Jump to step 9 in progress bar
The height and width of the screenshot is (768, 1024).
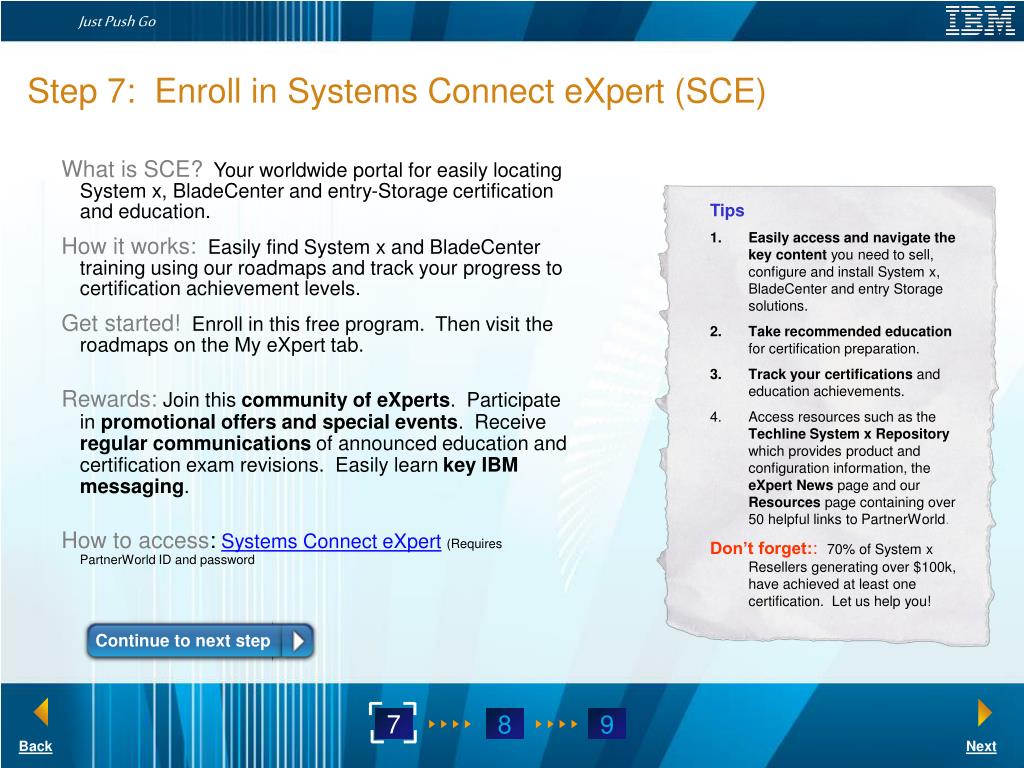tap(607, 724)
